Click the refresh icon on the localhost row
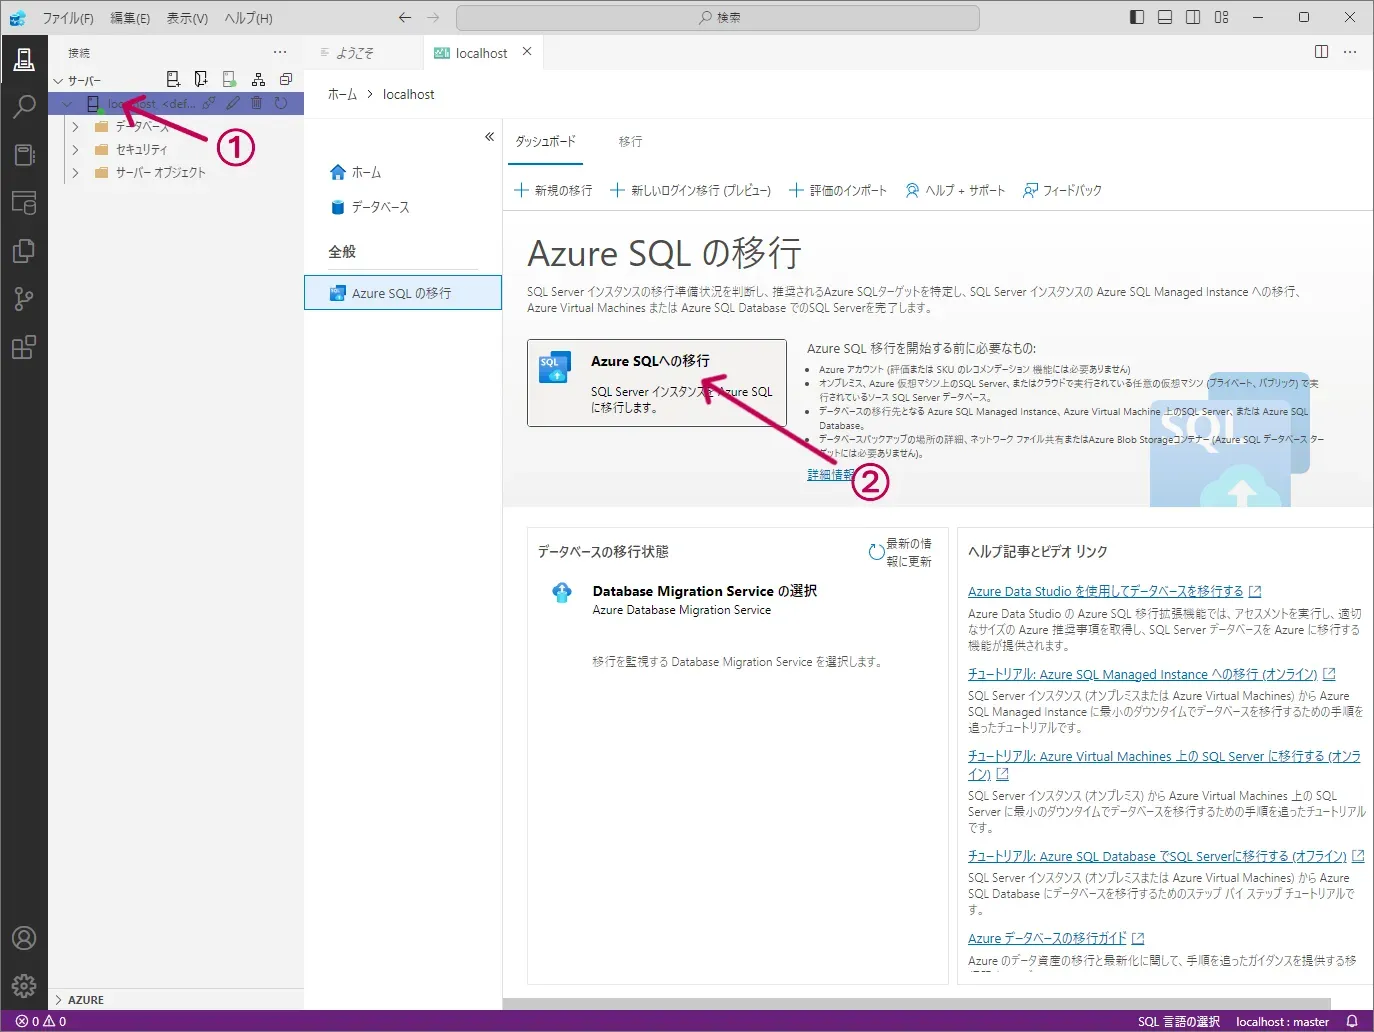Viewport: 1374px width, 1032px height. coord(281,103)
